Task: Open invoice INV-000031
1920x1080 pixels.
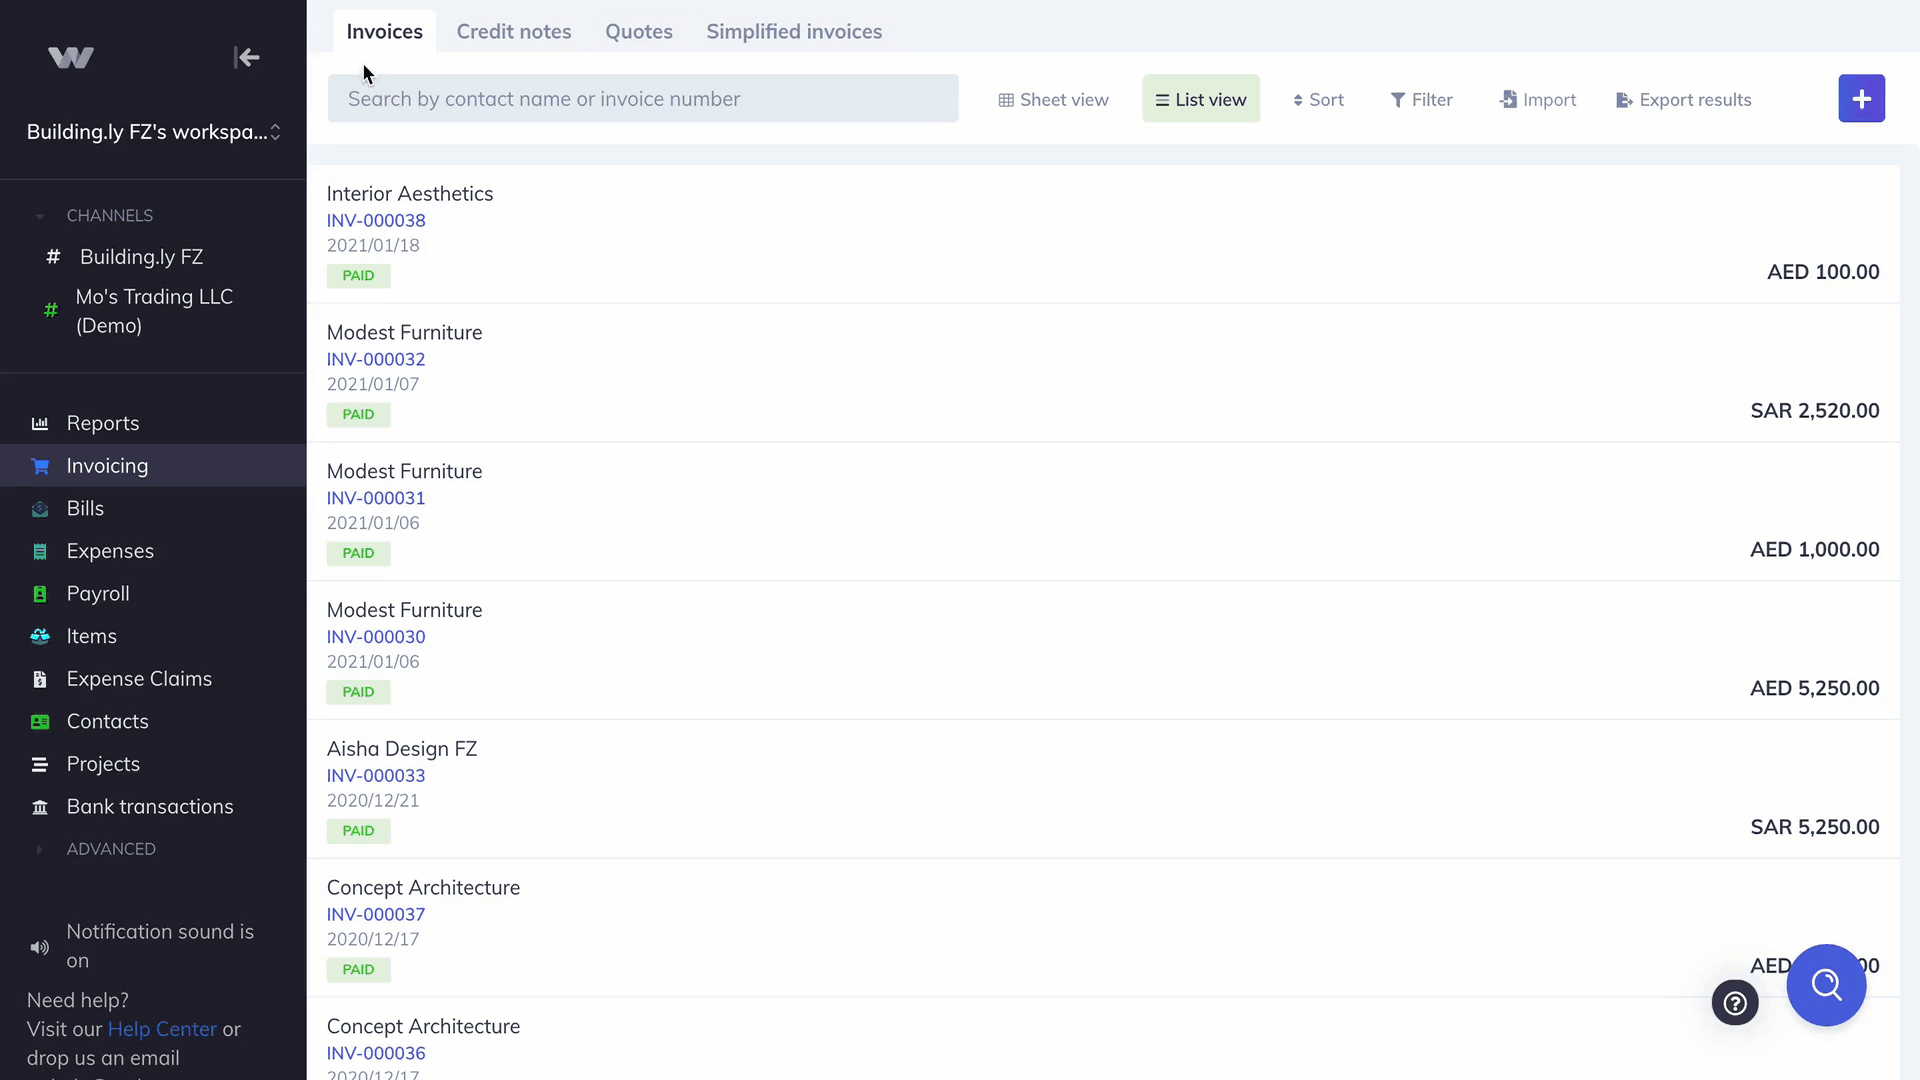Action: (x=376, y=498)
